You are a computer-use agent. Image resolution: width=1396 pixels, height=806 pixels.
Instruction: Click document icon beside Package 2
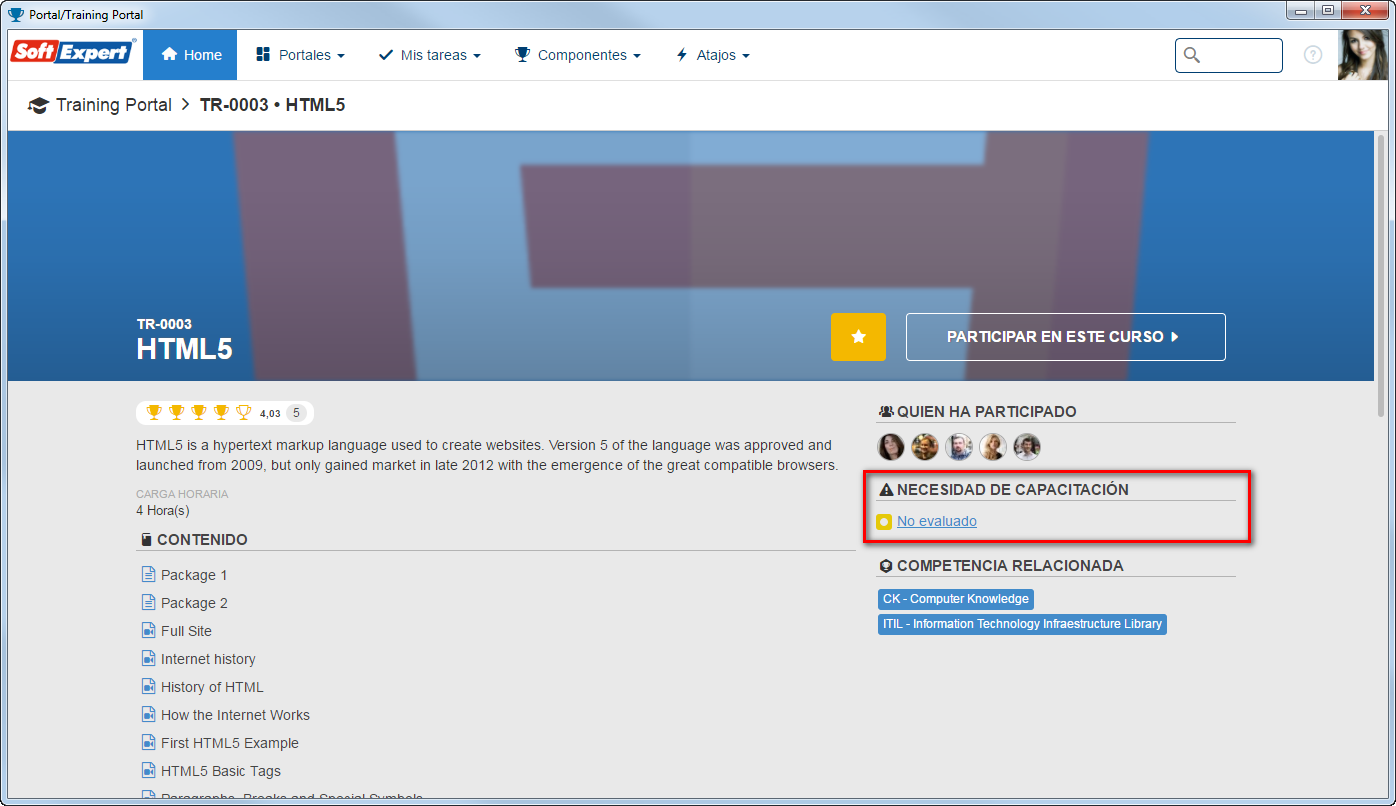pos(148,602)
